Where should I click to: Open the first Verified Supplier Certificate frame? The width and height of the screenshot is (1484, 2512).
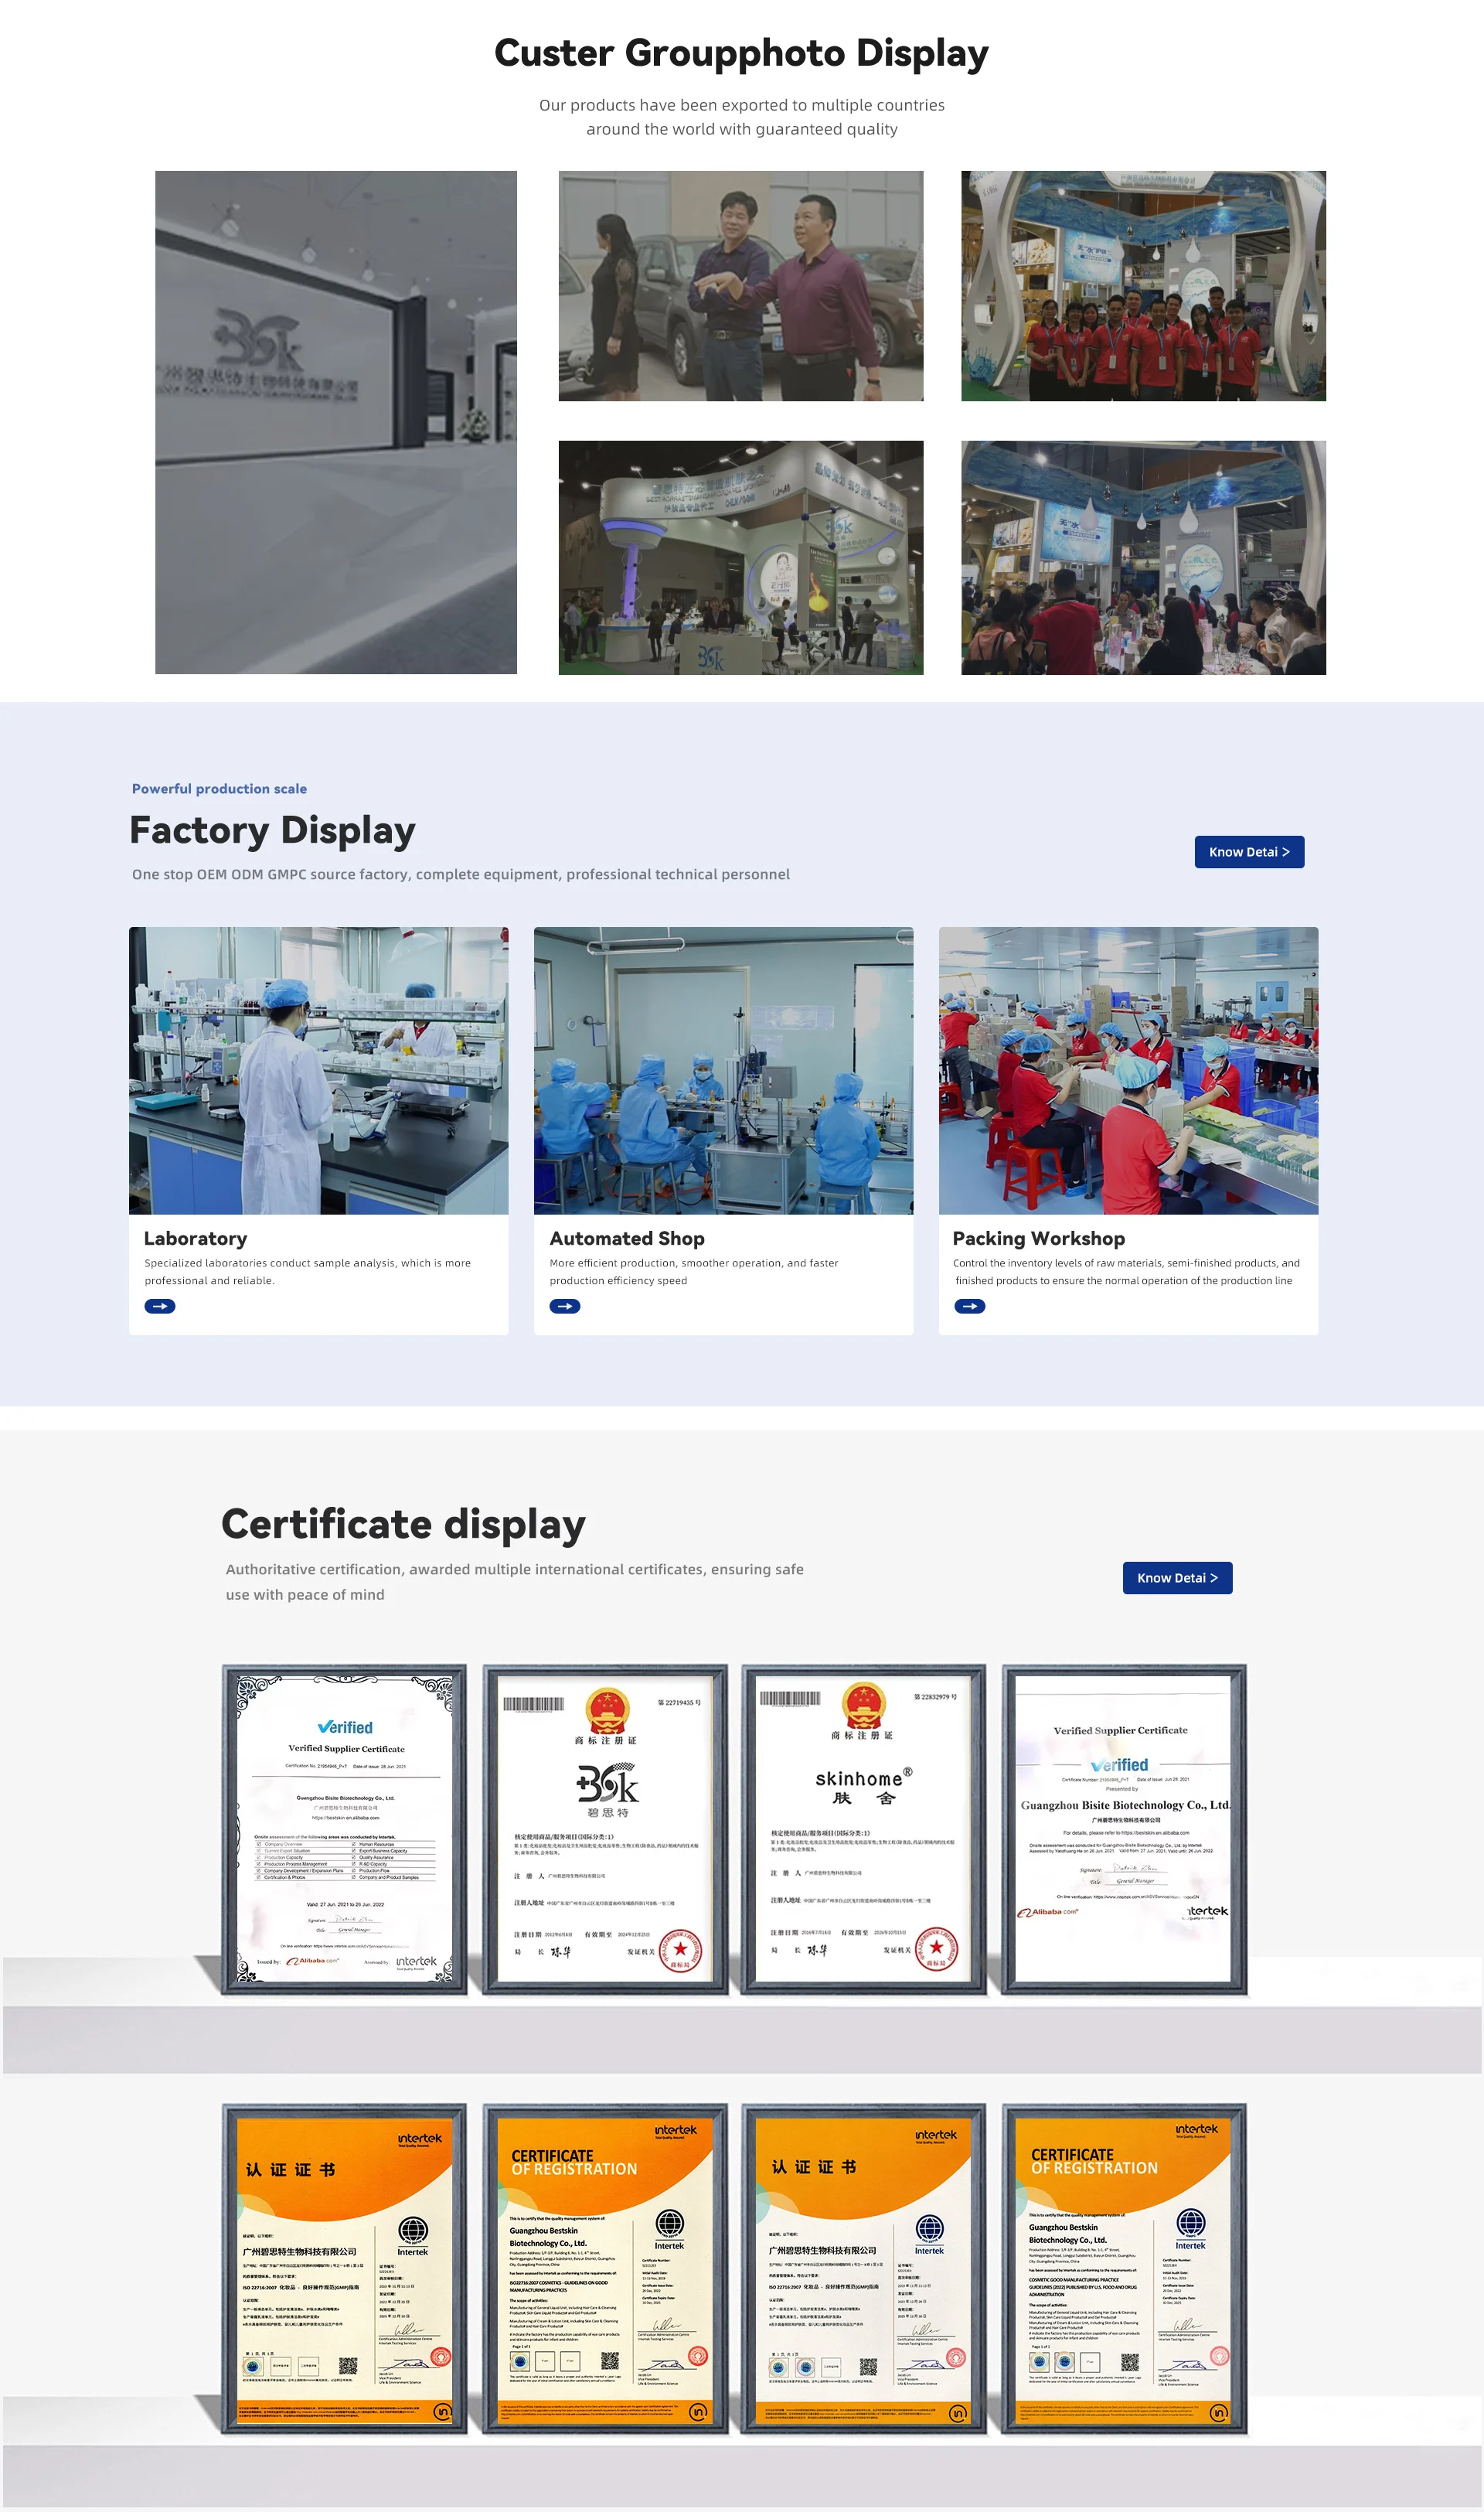[x=345, y=1829]
